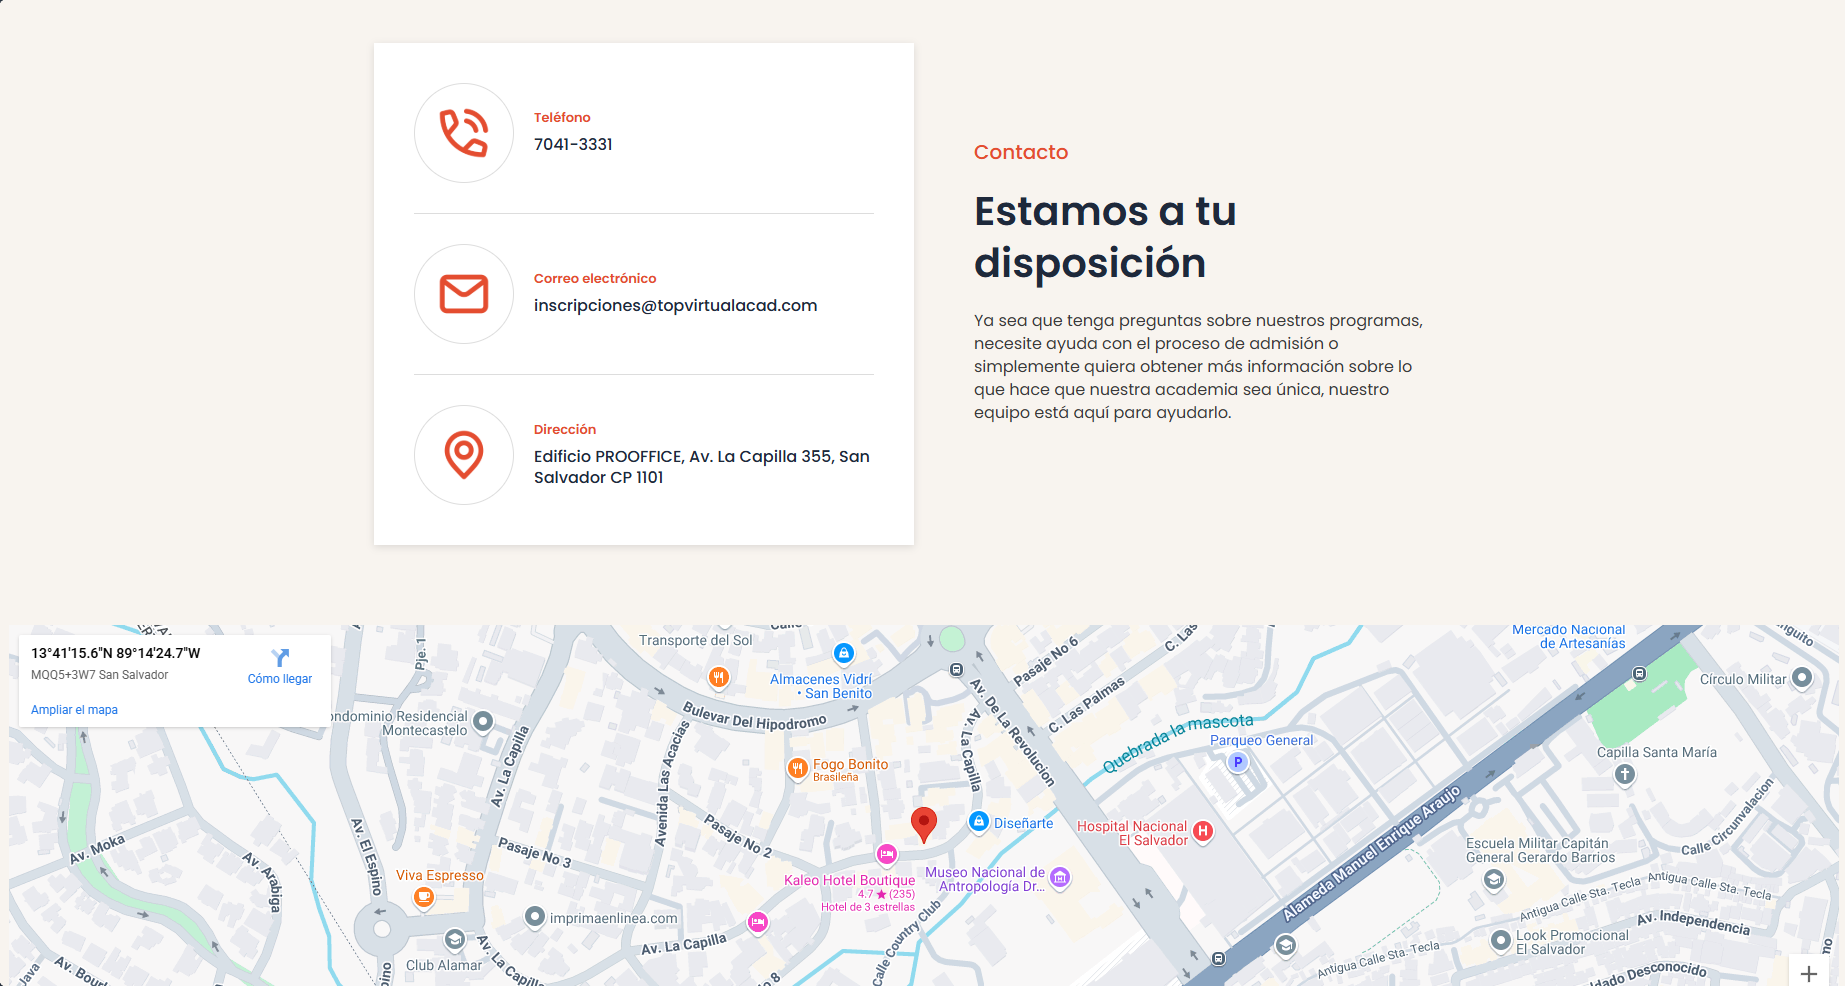Click the Círculo Militar map marker
The image size is (1845, 986).
click(x=1802, y=678)
